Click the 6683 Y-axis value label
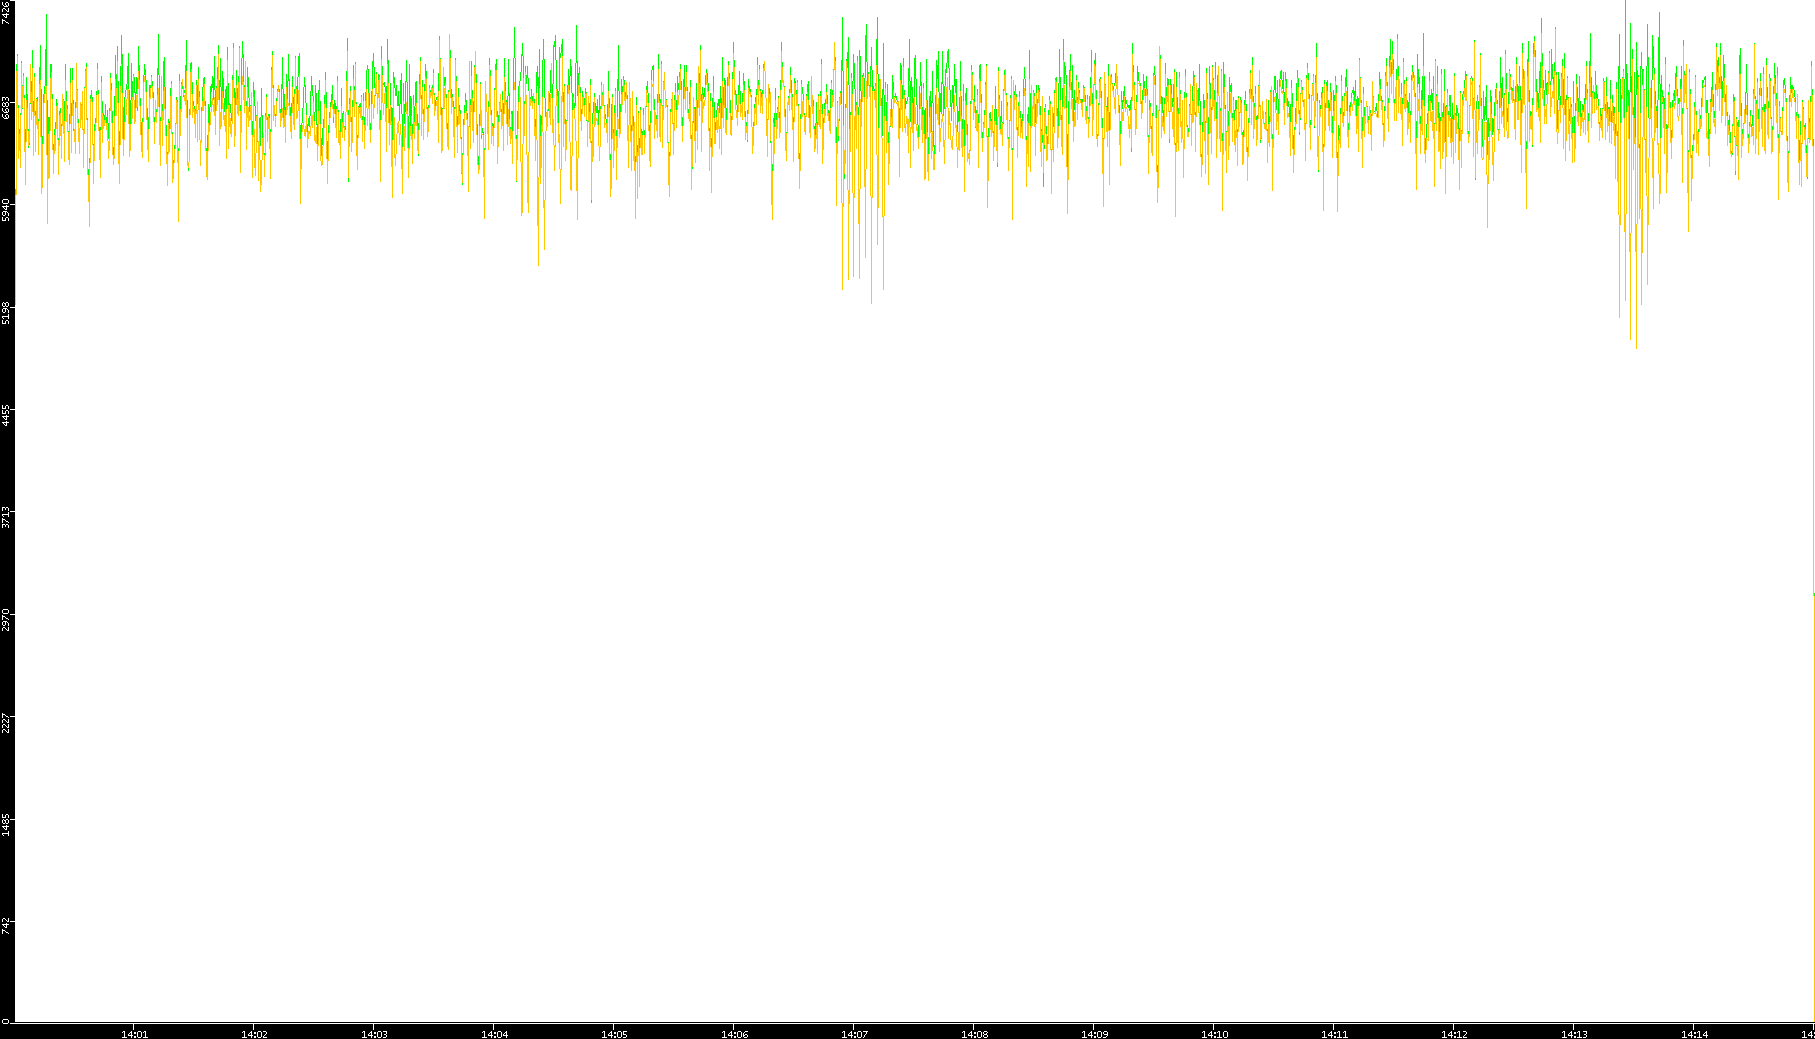This screenshot has height=1039, width=1815. [6, 107]
